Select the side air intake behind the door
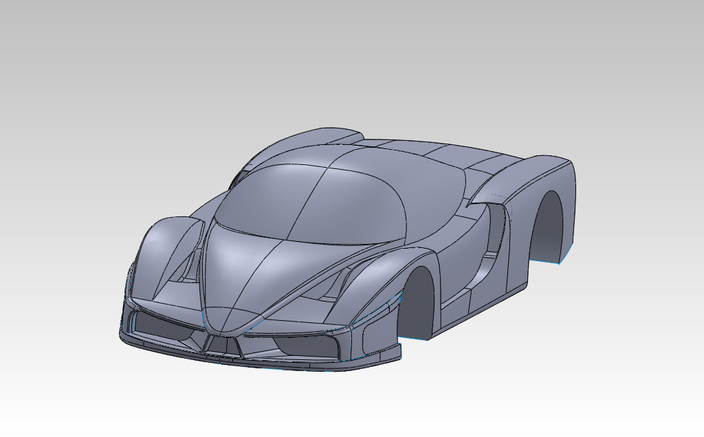704x437 pixels. pyautogui.click(x=495, y=229)
